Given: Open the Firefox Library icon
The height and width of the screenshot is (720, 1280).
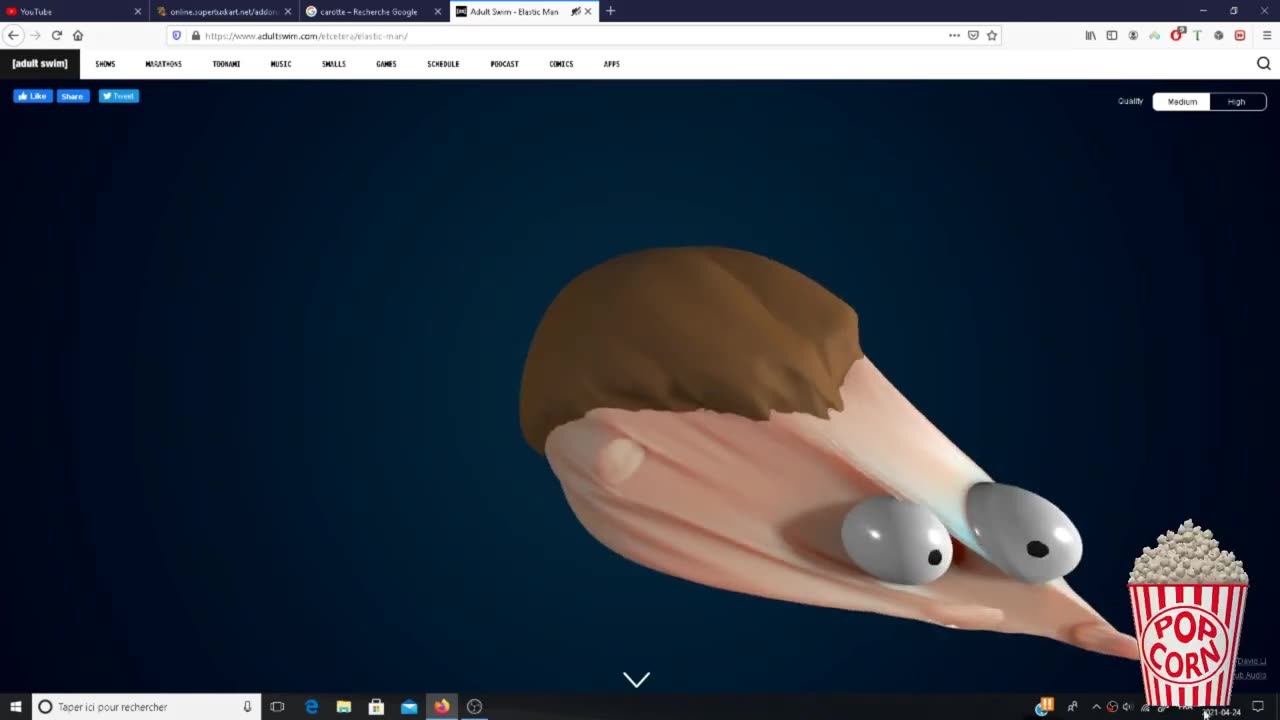Looking at the screenshot, I should click(x=1090, y=35).
